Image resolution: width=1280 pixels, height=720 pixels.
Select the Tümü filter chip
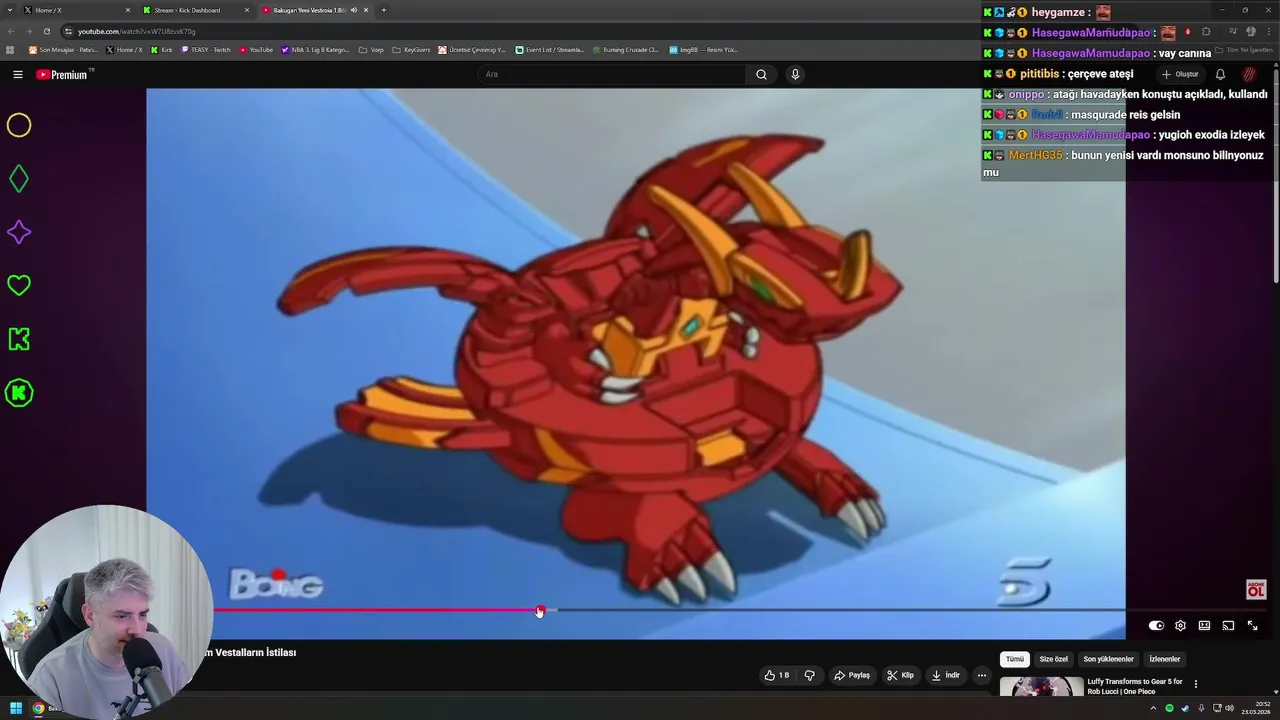[x=1015, y=659]
